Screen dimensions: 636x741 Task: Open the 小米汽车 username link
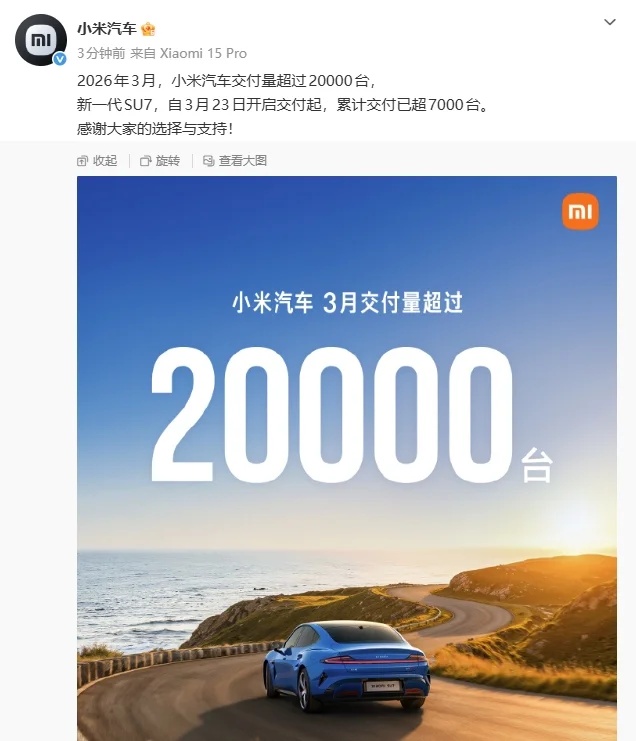pyautogui.click(x=107, y=29)
